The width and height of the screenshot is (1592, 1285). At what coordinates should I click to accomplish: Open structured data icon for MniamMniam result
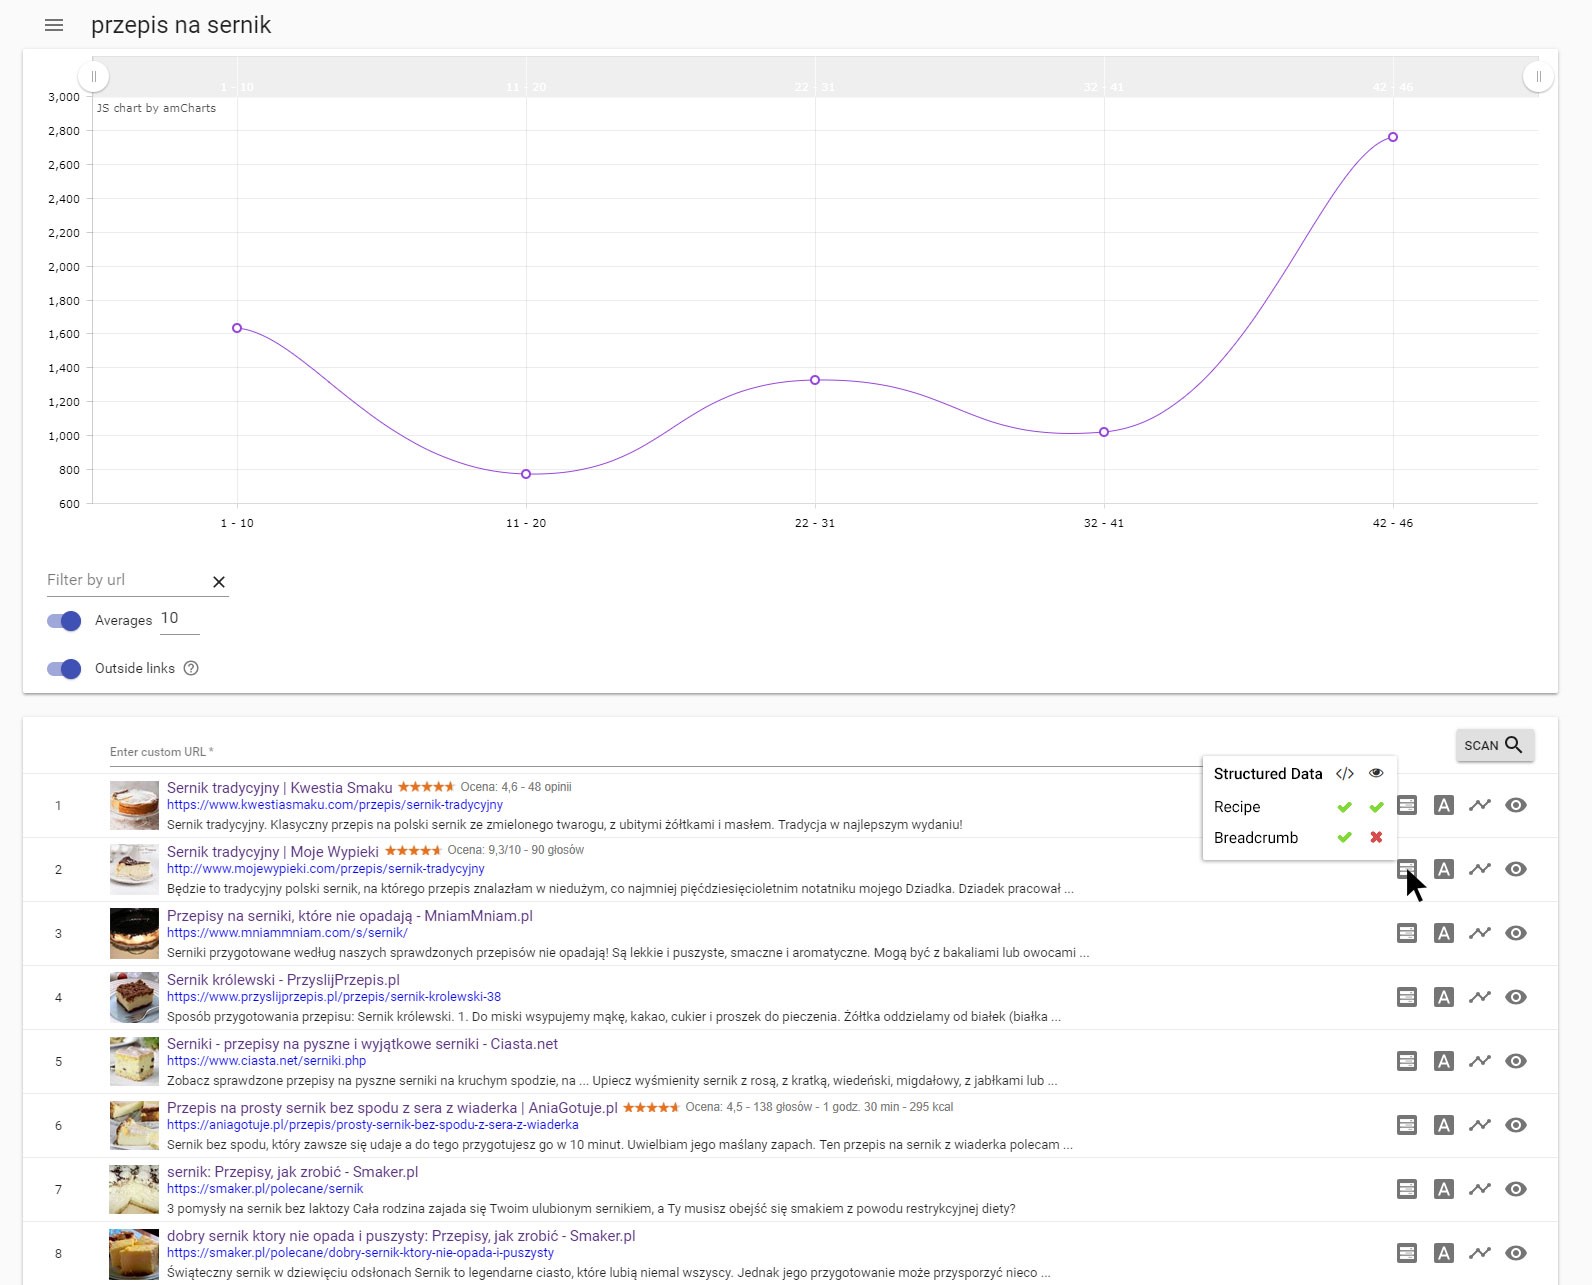(x=1406, y=933)
